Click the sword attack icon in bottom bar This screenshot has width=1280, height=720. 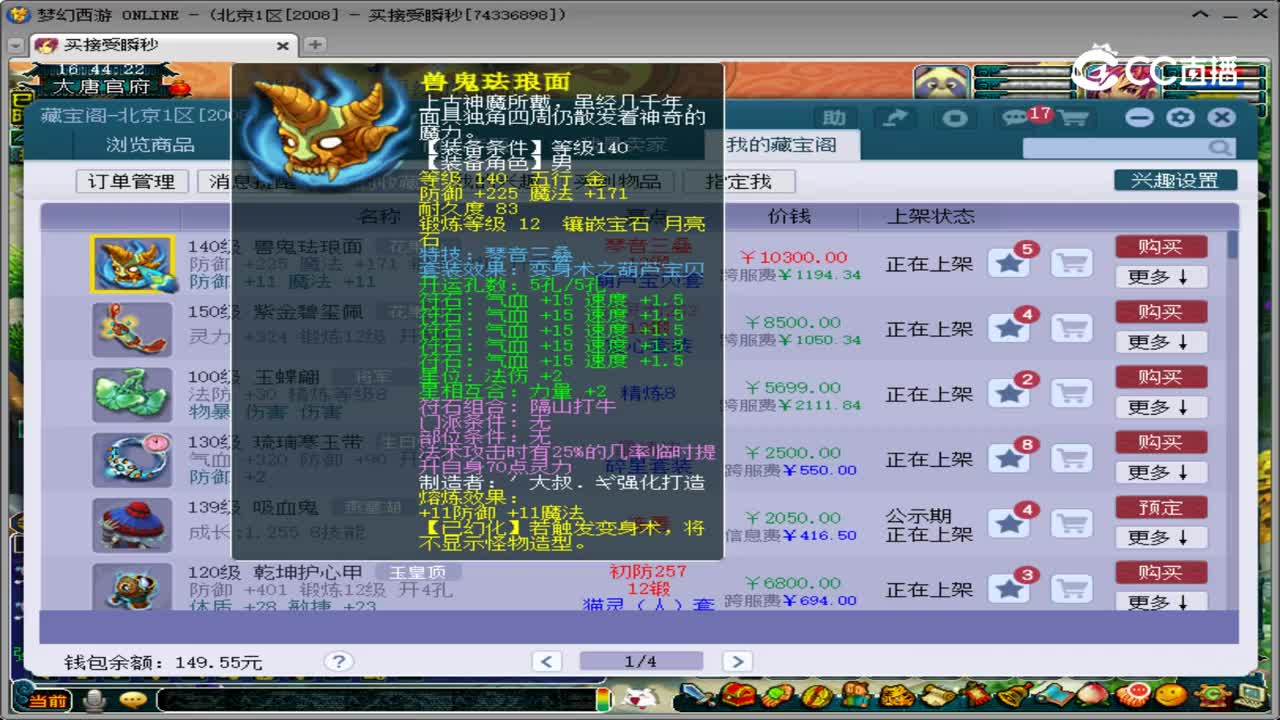[x=699, y=695]
